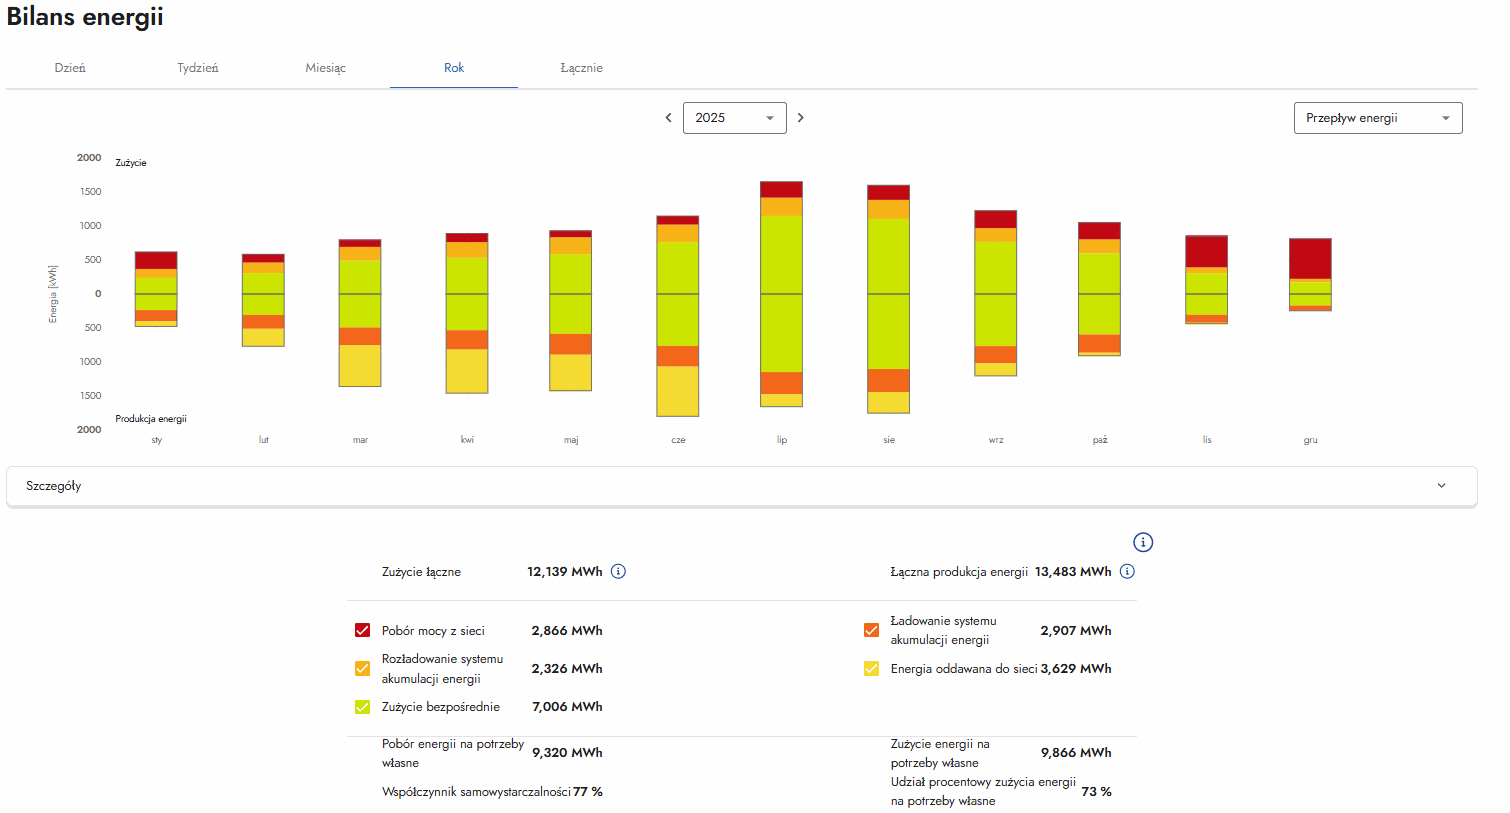The height and width of the screenshot is (813, 1510).
Task: Click the January (sty) bar in chart
Action: coord(156,289)
